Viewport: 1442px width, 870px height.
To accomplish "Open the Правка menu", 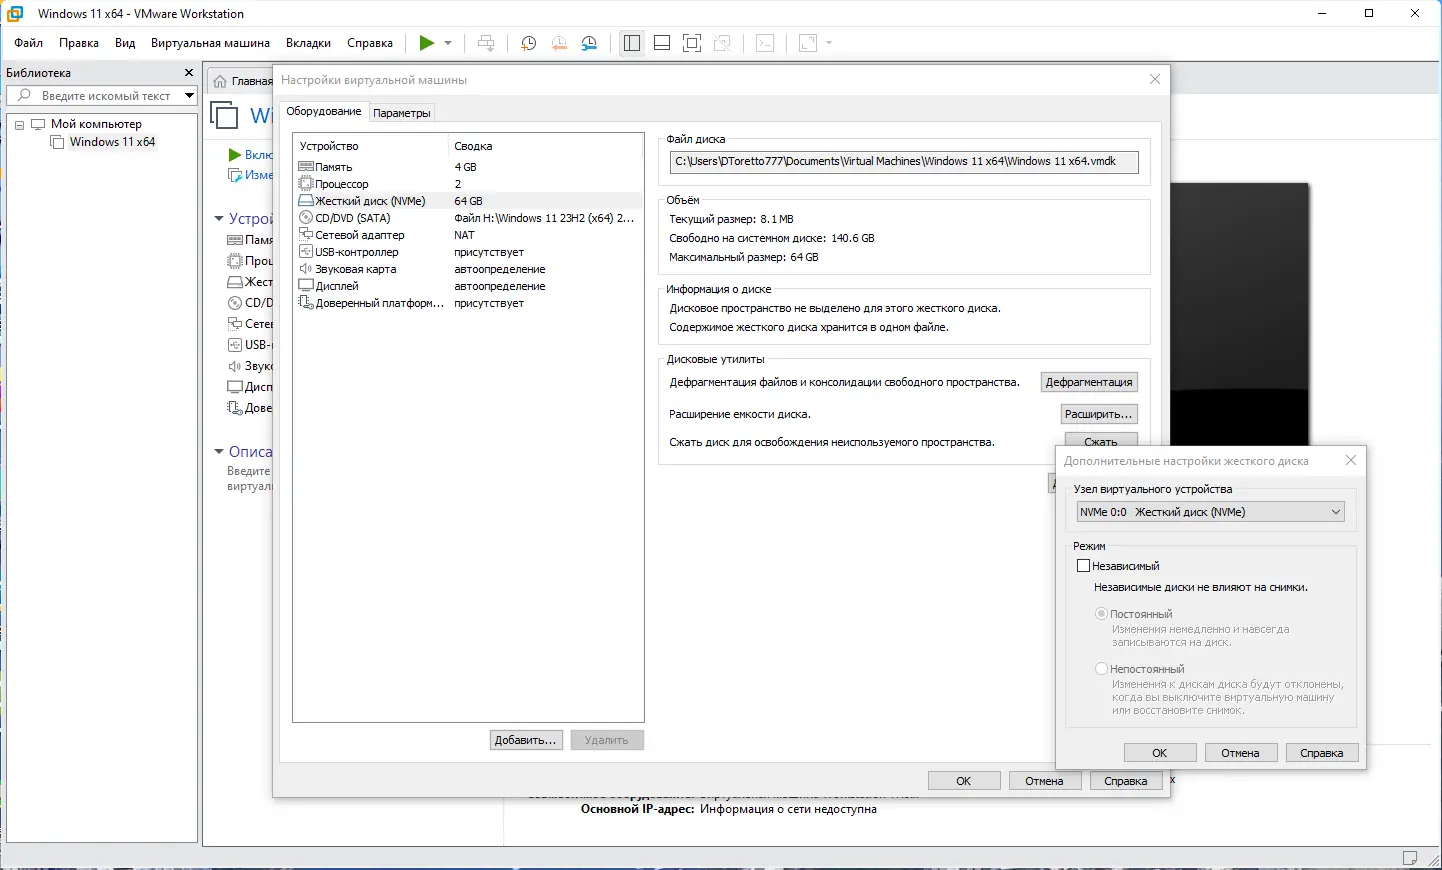I will coord(79,43).
